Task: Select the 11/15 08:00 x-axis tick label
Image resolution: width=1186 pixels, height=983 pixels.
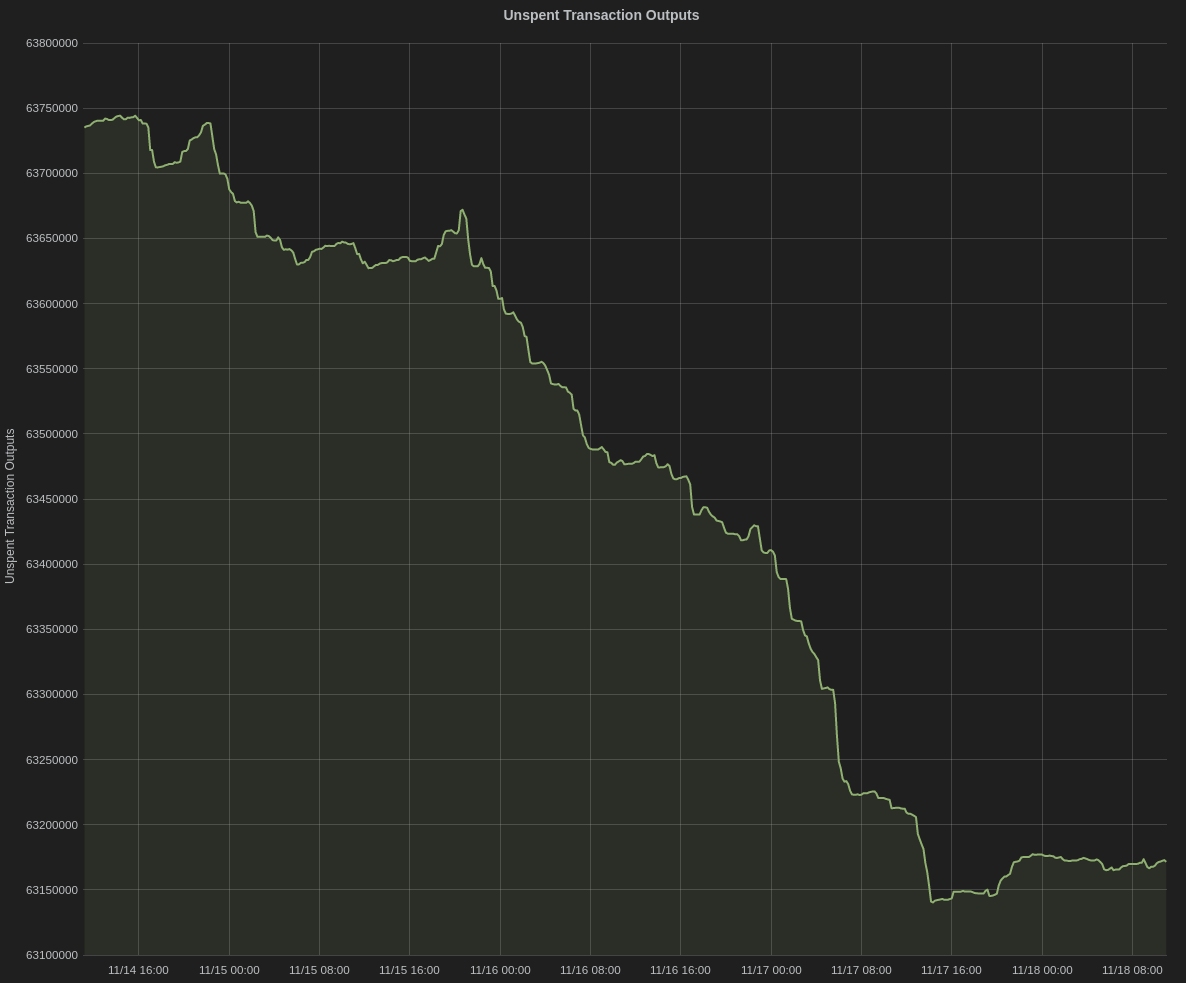Action: 319,970
